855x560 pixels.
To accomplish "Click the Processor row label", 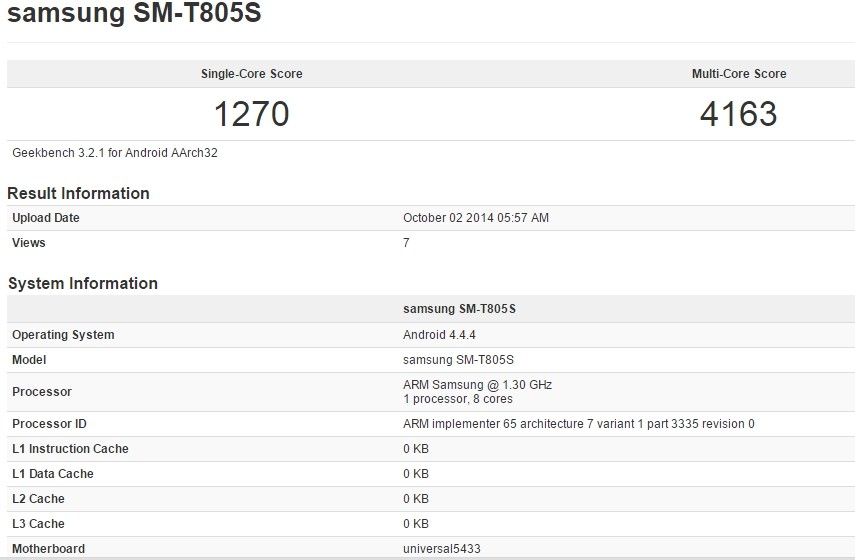I will click(41, 392).
